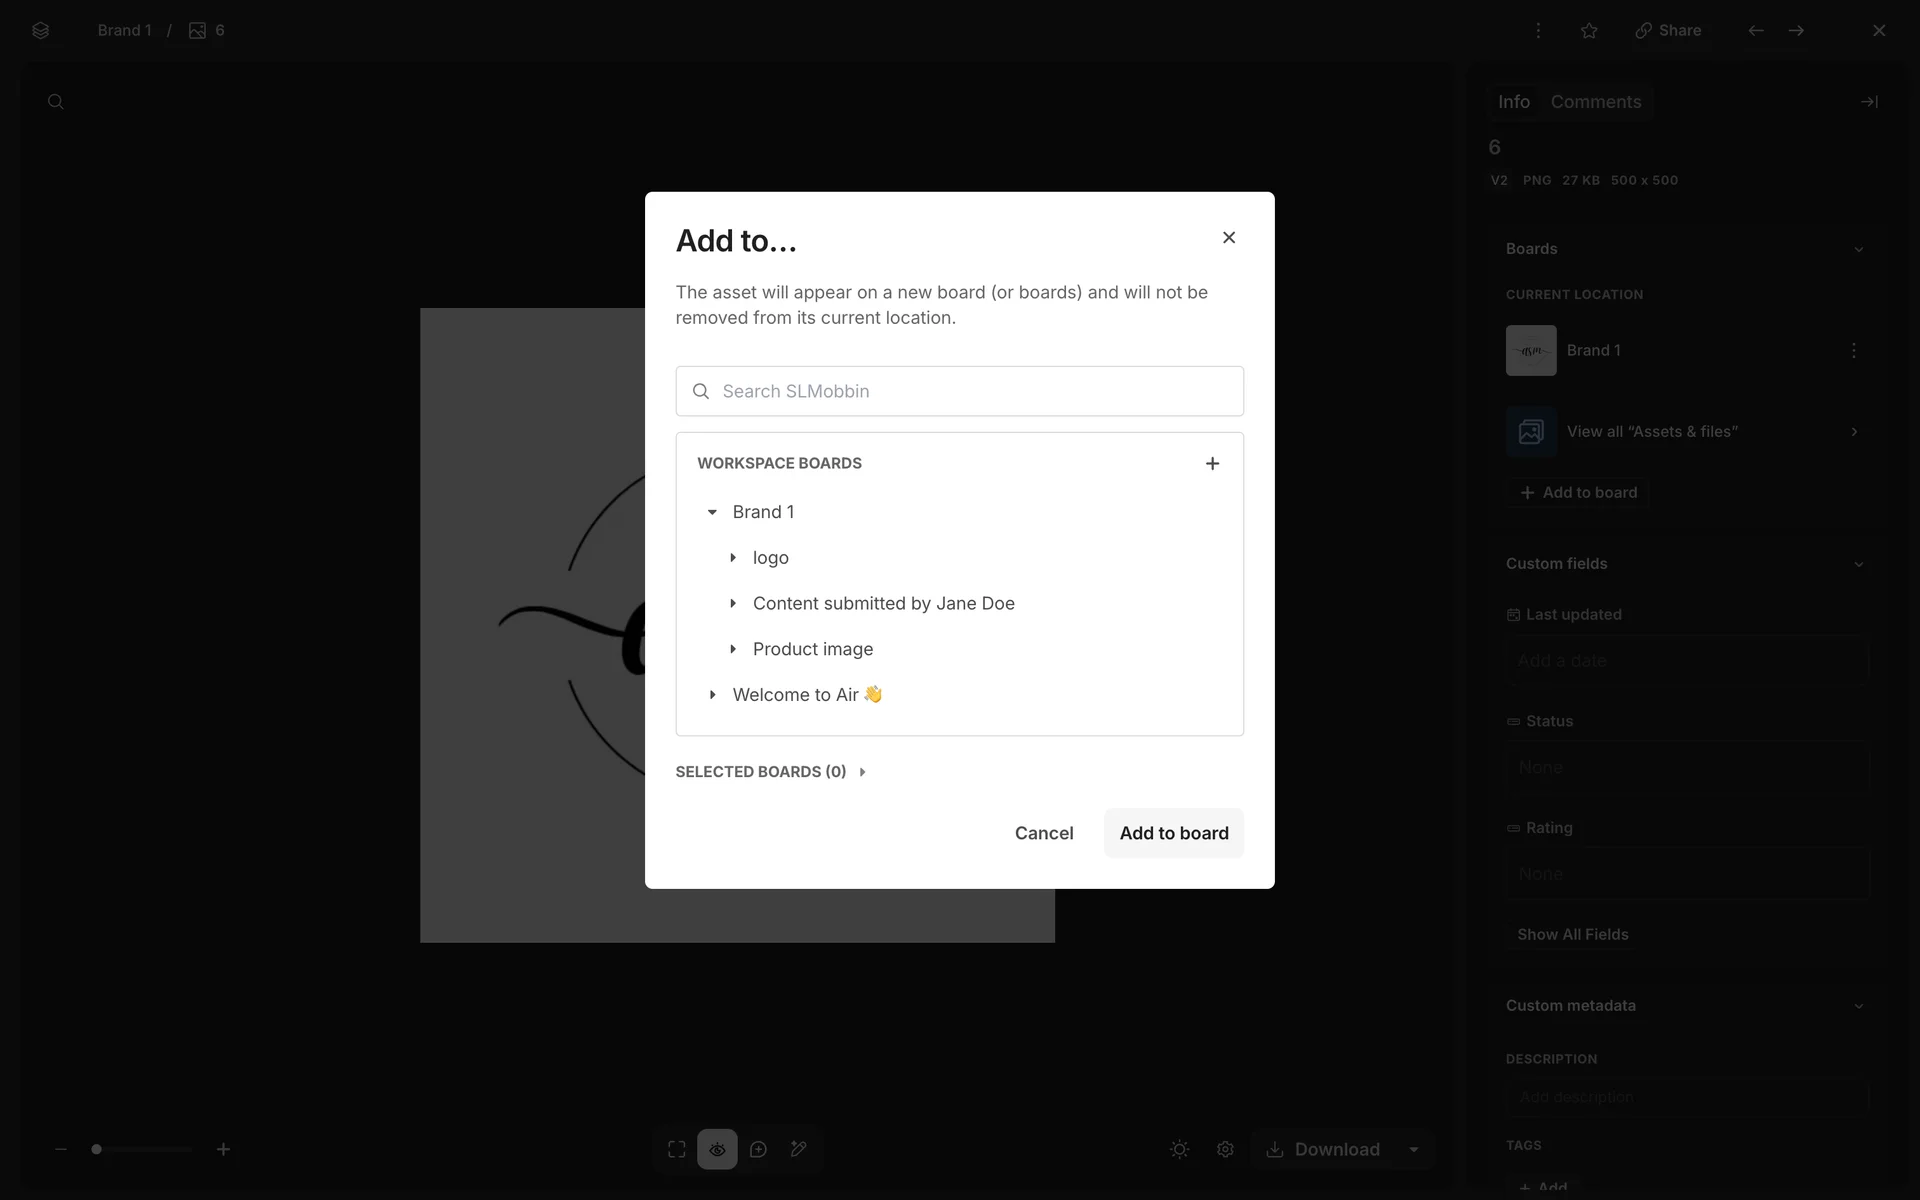The image size is (1920, 1200).
Task: Click the annotate pencil icon
Action: point(798,1149)
